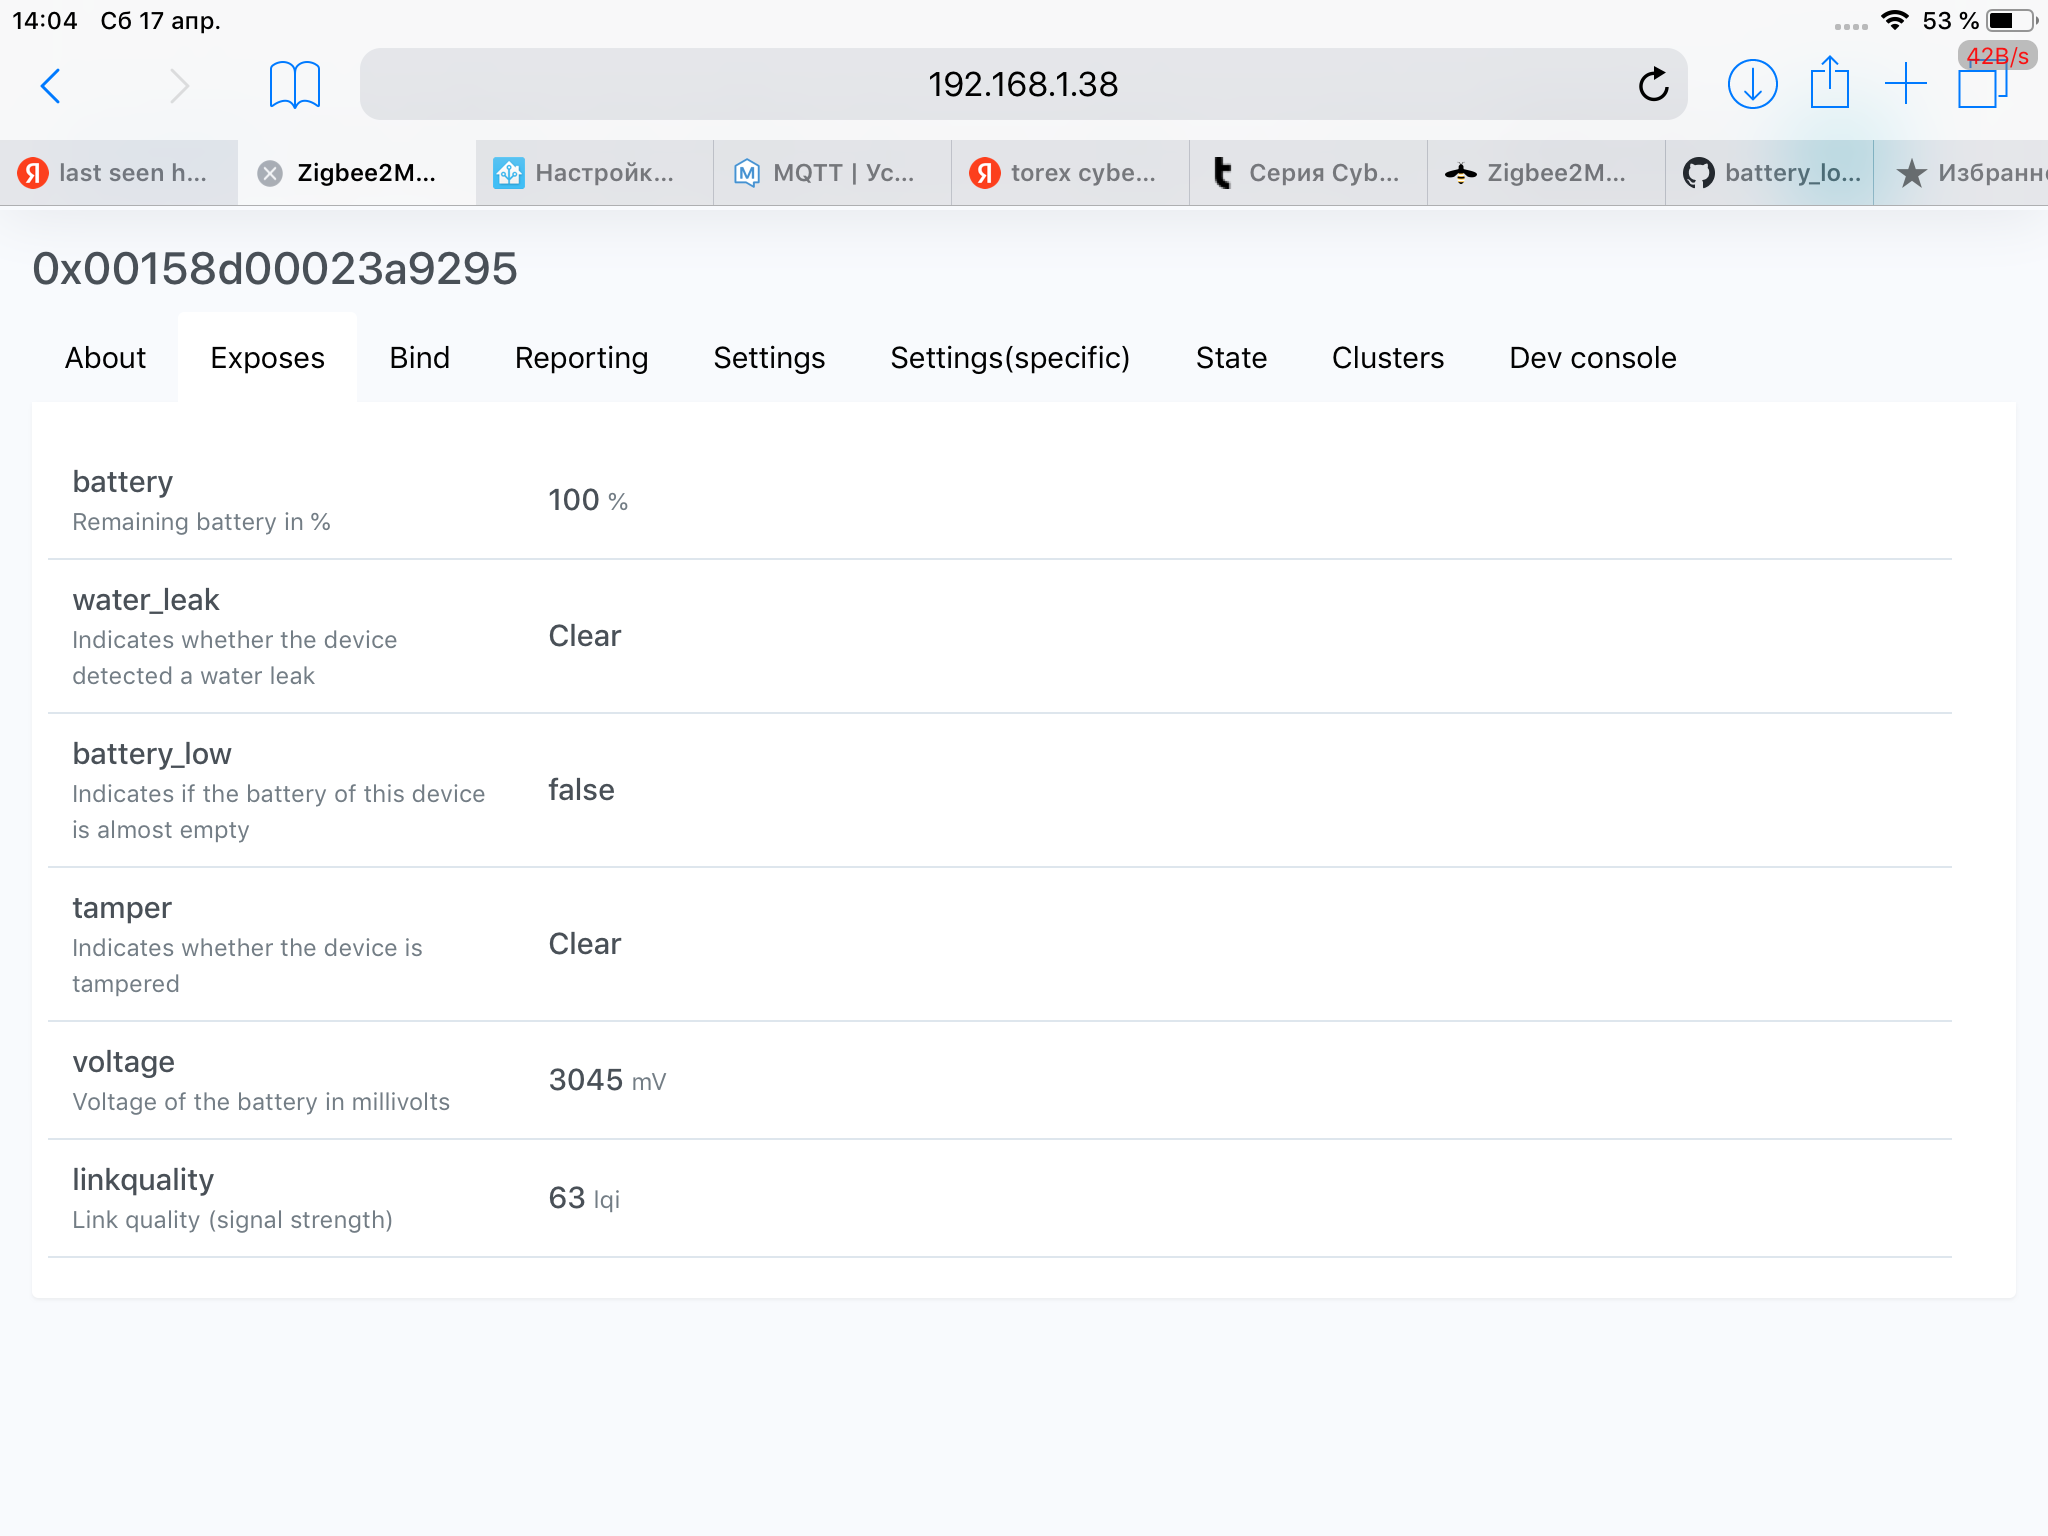Switch to the Bind tab
Viewport: 2048px width, 1536px height.
(x=419, y=357)
